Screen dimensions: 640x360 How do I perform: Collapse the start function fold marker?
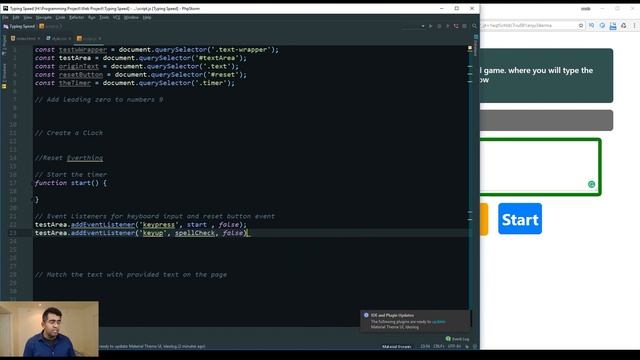pyautogui.click(x=33, y=183)
